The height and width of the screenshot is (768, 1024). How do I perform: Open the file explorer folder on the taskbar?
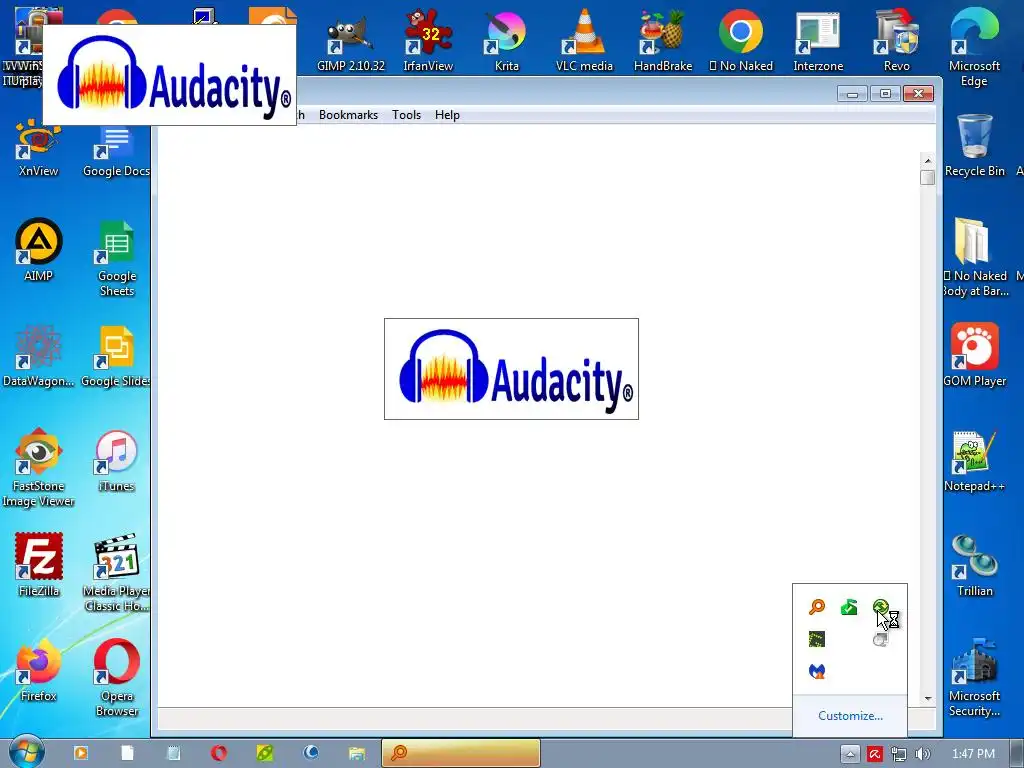point(357,753)
